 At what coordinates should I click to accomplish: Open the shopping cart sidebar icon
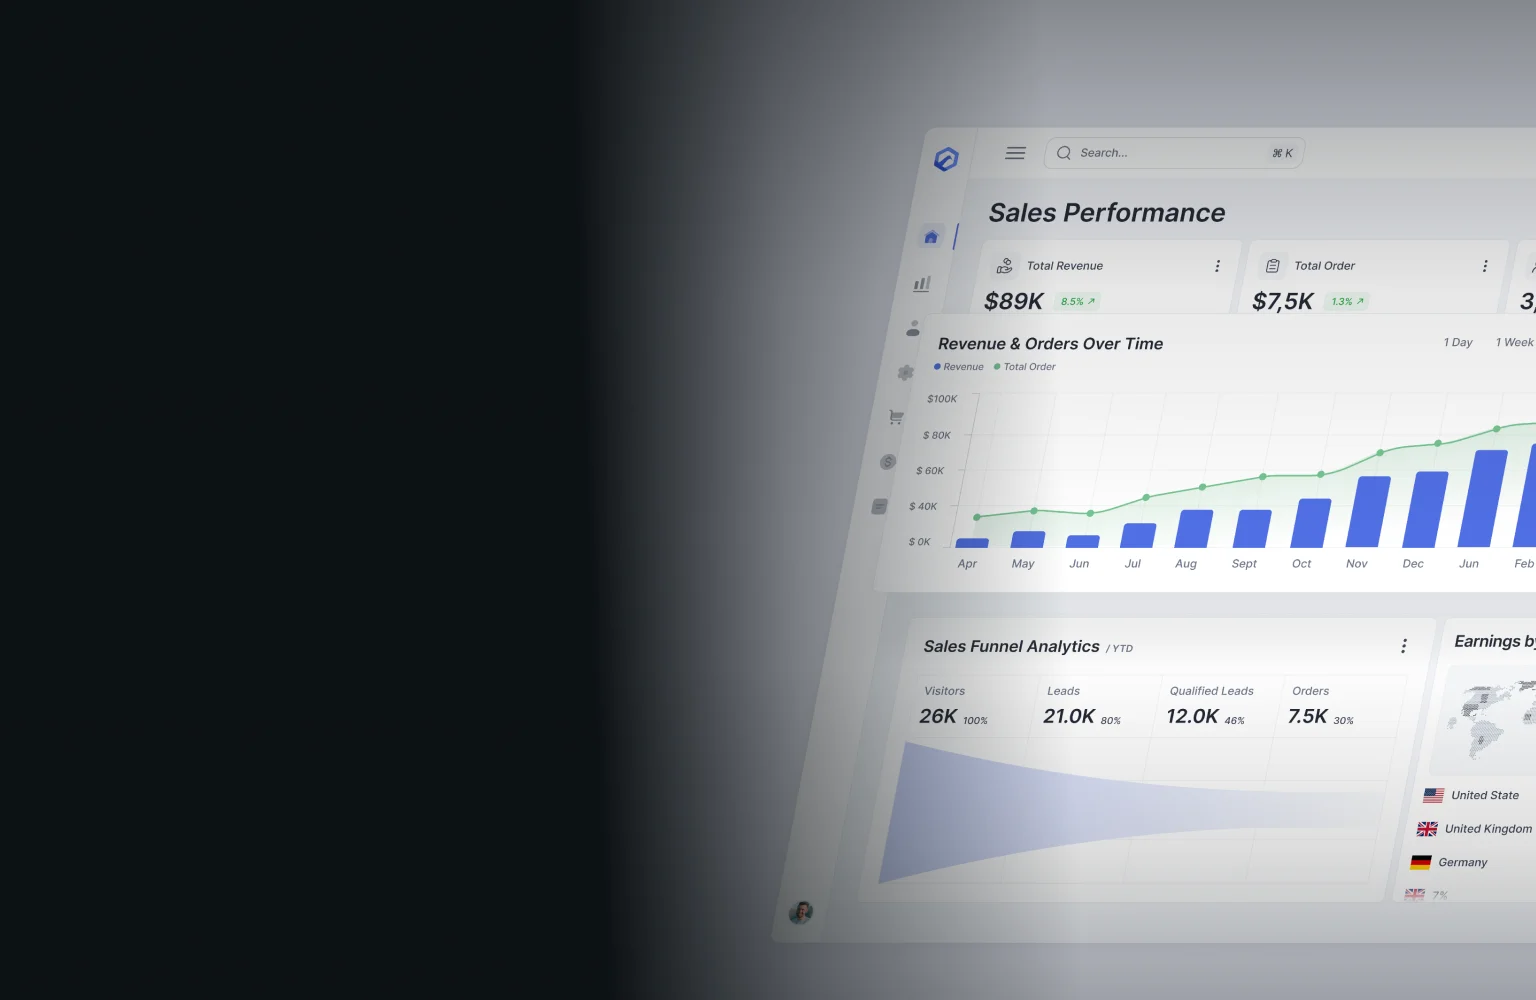click(x=896, y=417)
